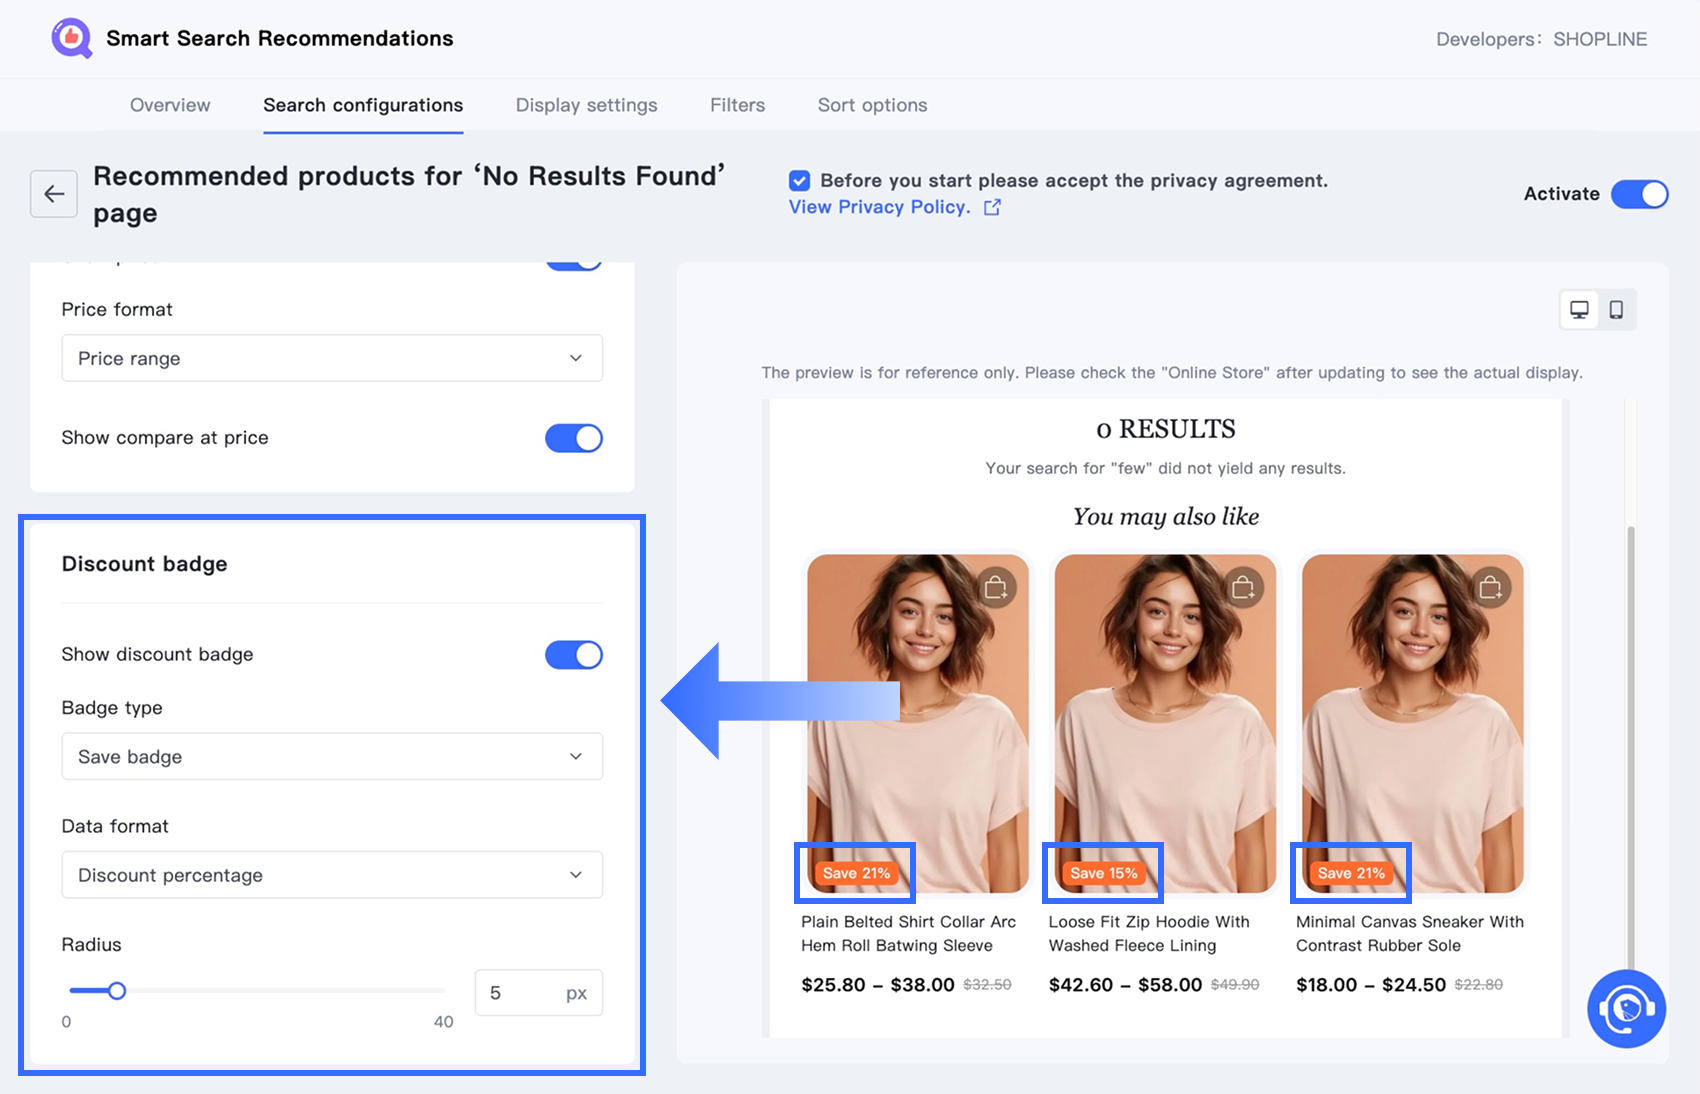Open the Data format dropdown
This screenshot has width=1700, height=1094.
332,875
